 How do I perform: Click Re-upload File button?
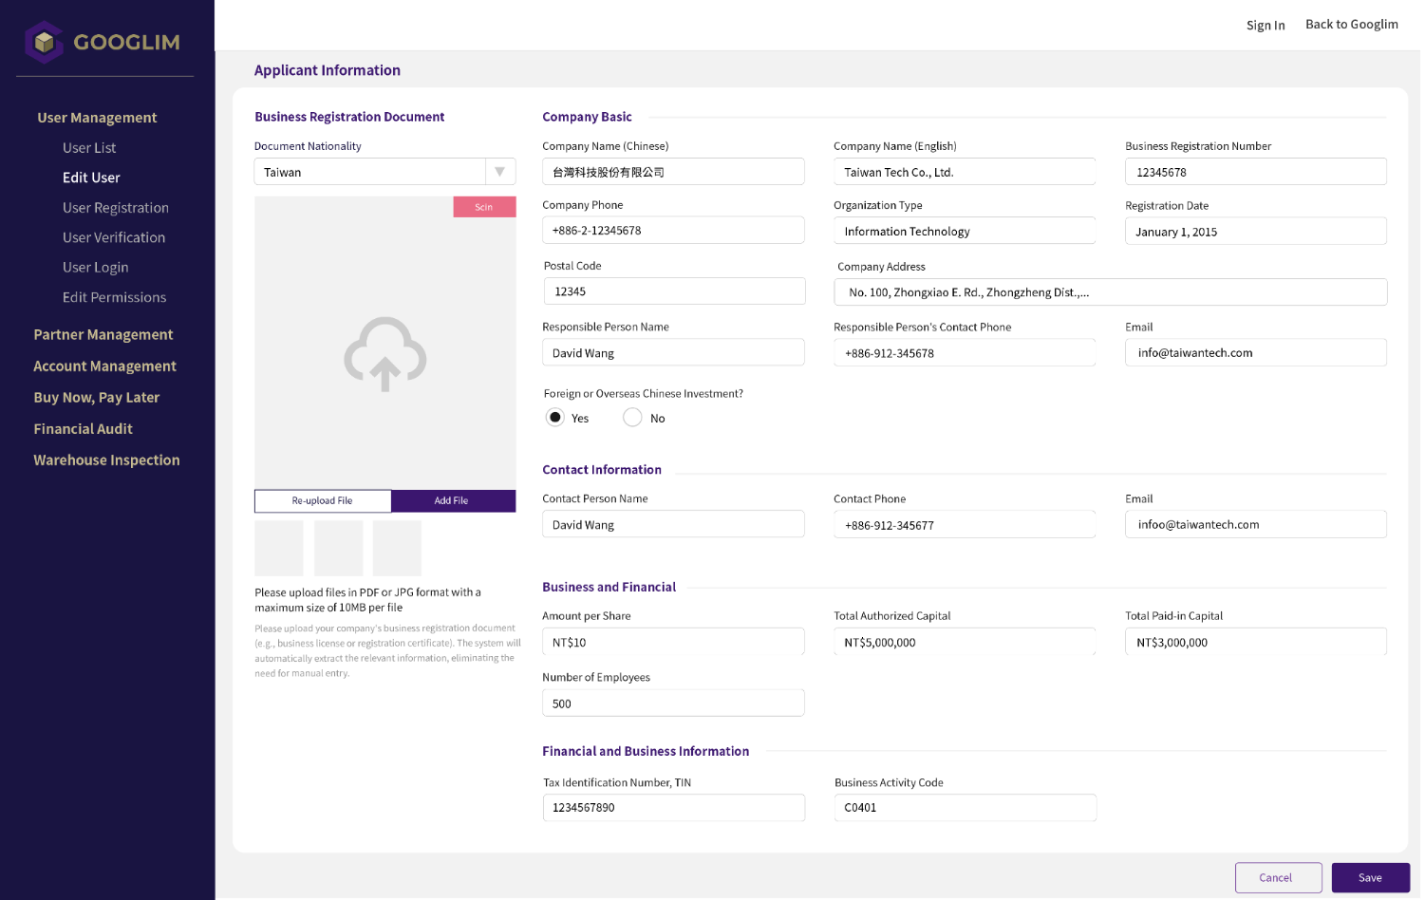tap(322, 500)
